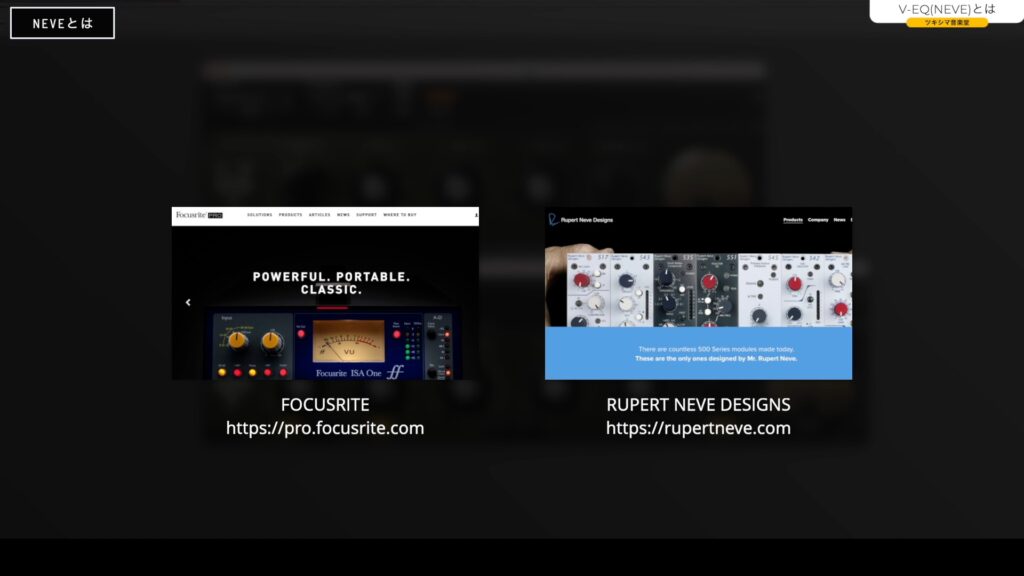
Task: Click the user account icon on Focusrite header
Action: click(476, 215)
